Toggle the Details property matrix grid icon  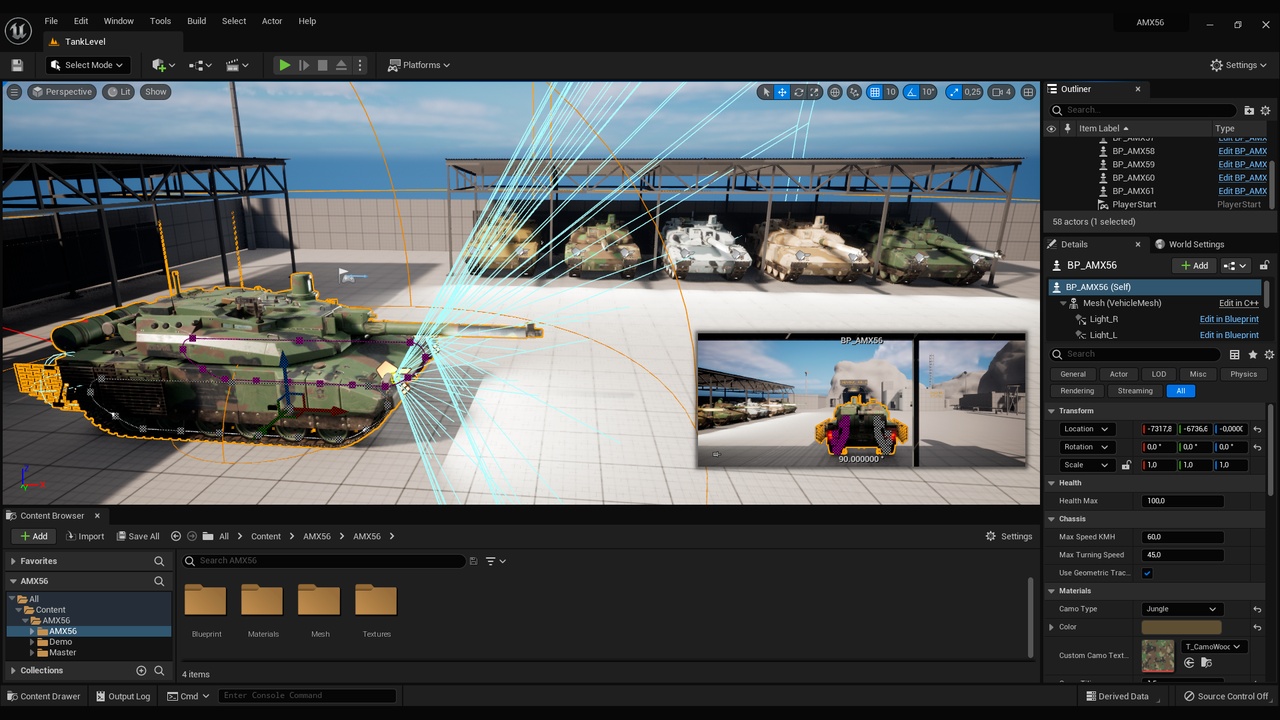click(x=1234, y=354)
